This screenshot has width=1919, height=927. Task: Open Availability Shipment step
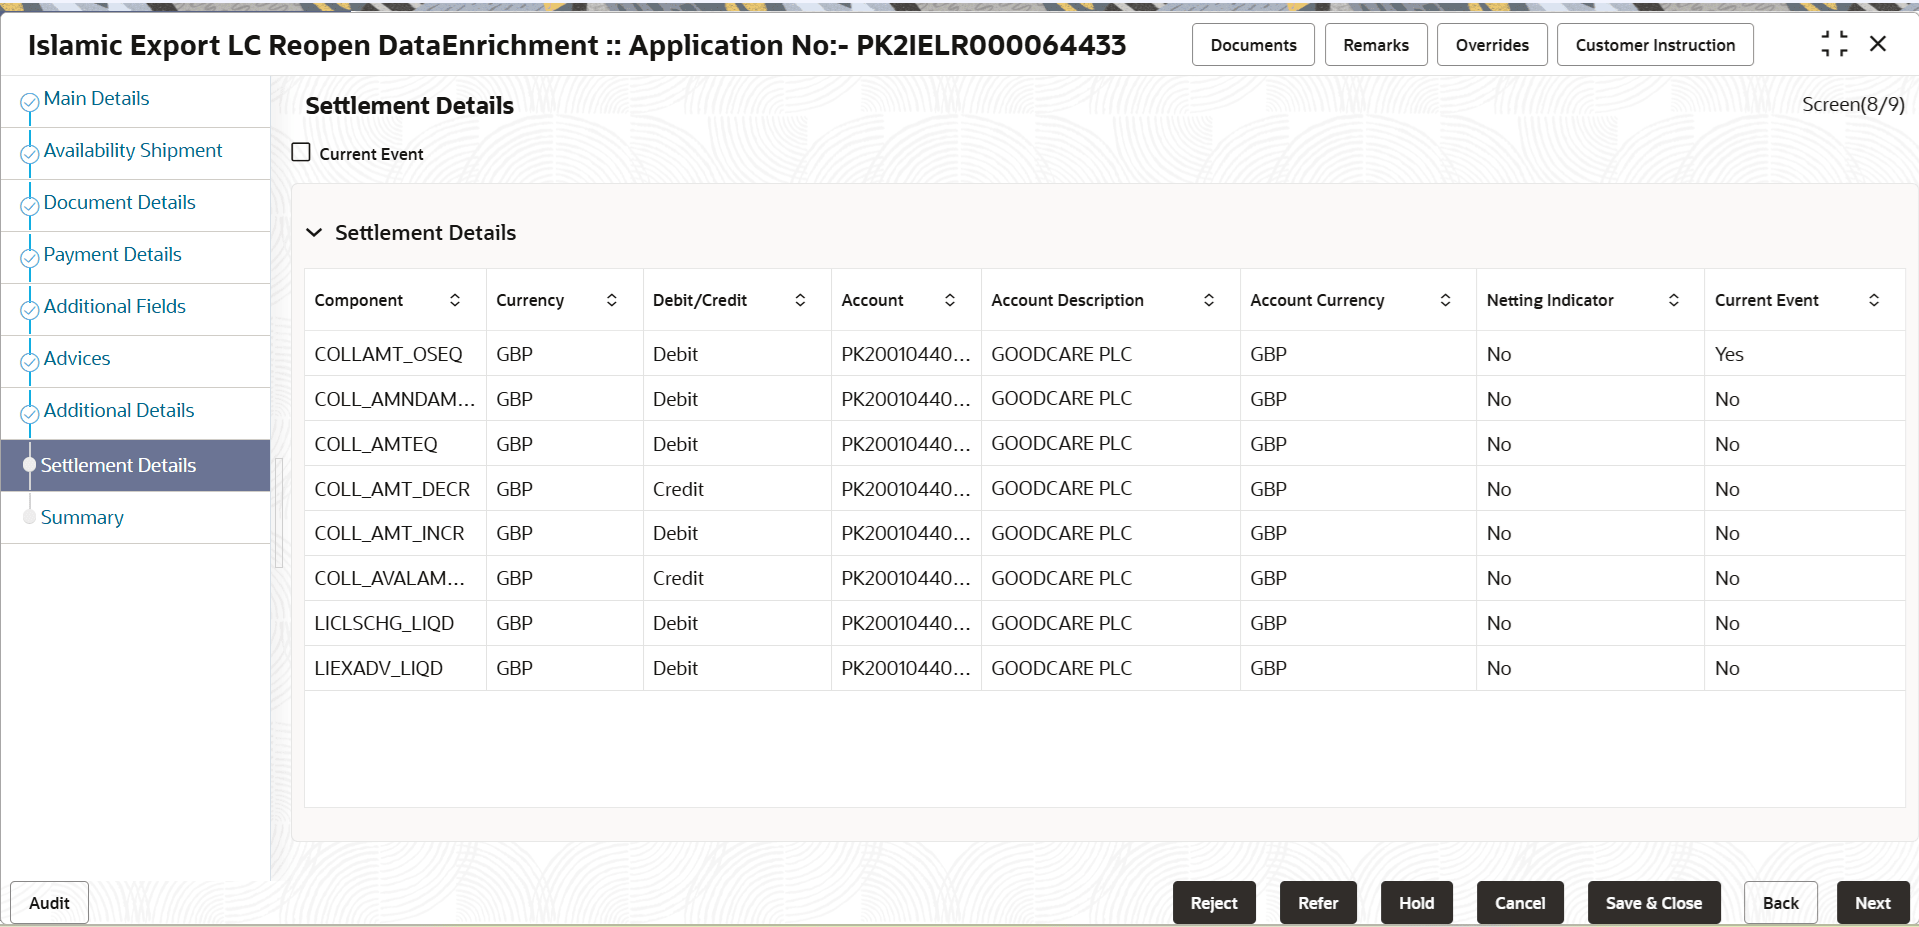coord(133,151)
